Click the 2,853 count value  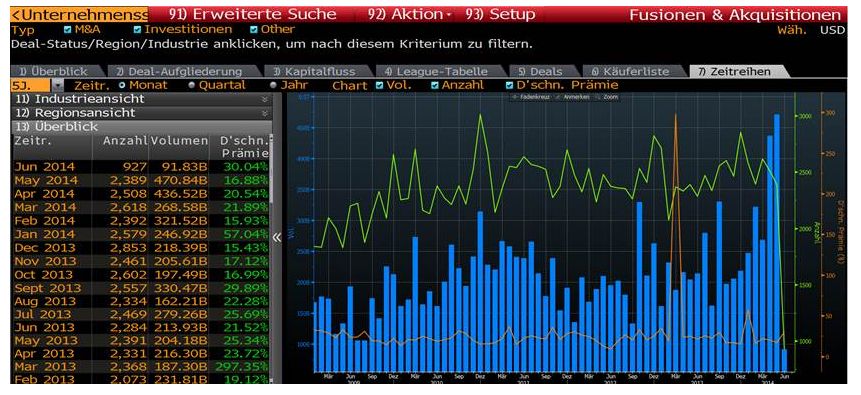pyautogui.click(x=128, y=248)
